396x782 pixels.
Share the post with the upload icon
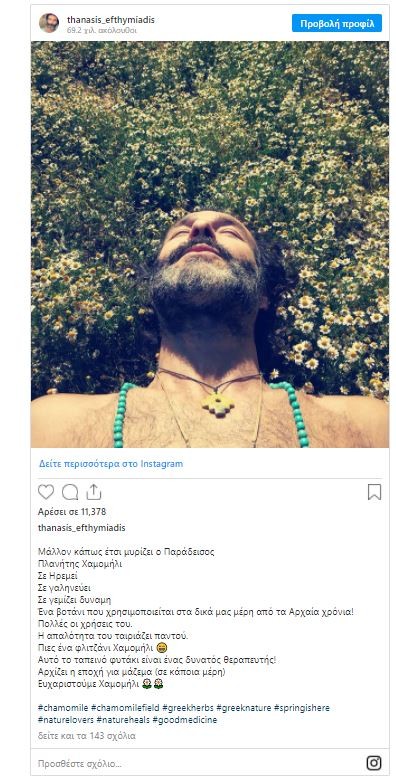coord(93,492)
